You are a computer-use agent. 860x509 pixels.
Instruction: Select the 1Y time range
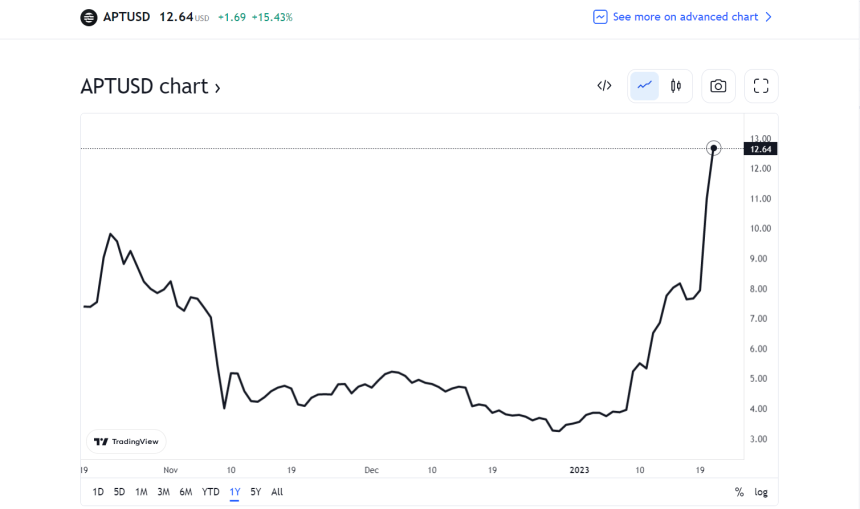point(234,492)
